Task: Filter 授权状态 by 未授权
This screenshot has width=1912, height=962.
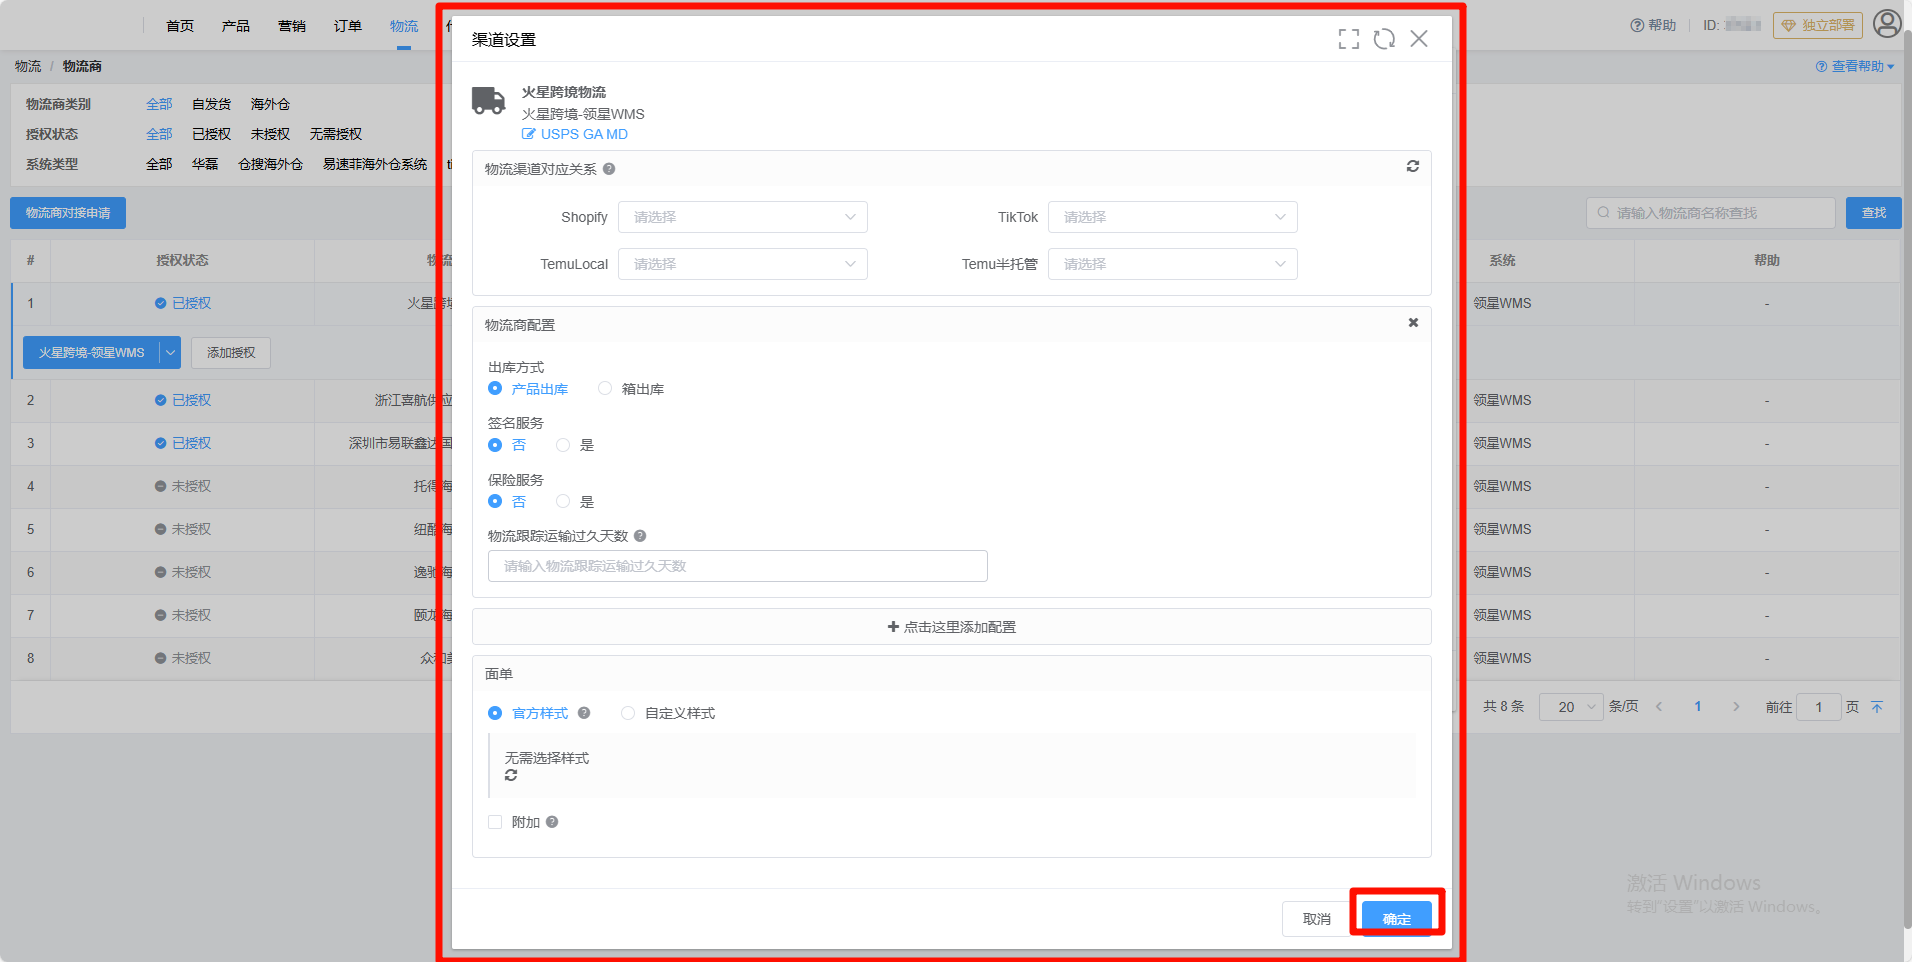Action: point(270,134)
